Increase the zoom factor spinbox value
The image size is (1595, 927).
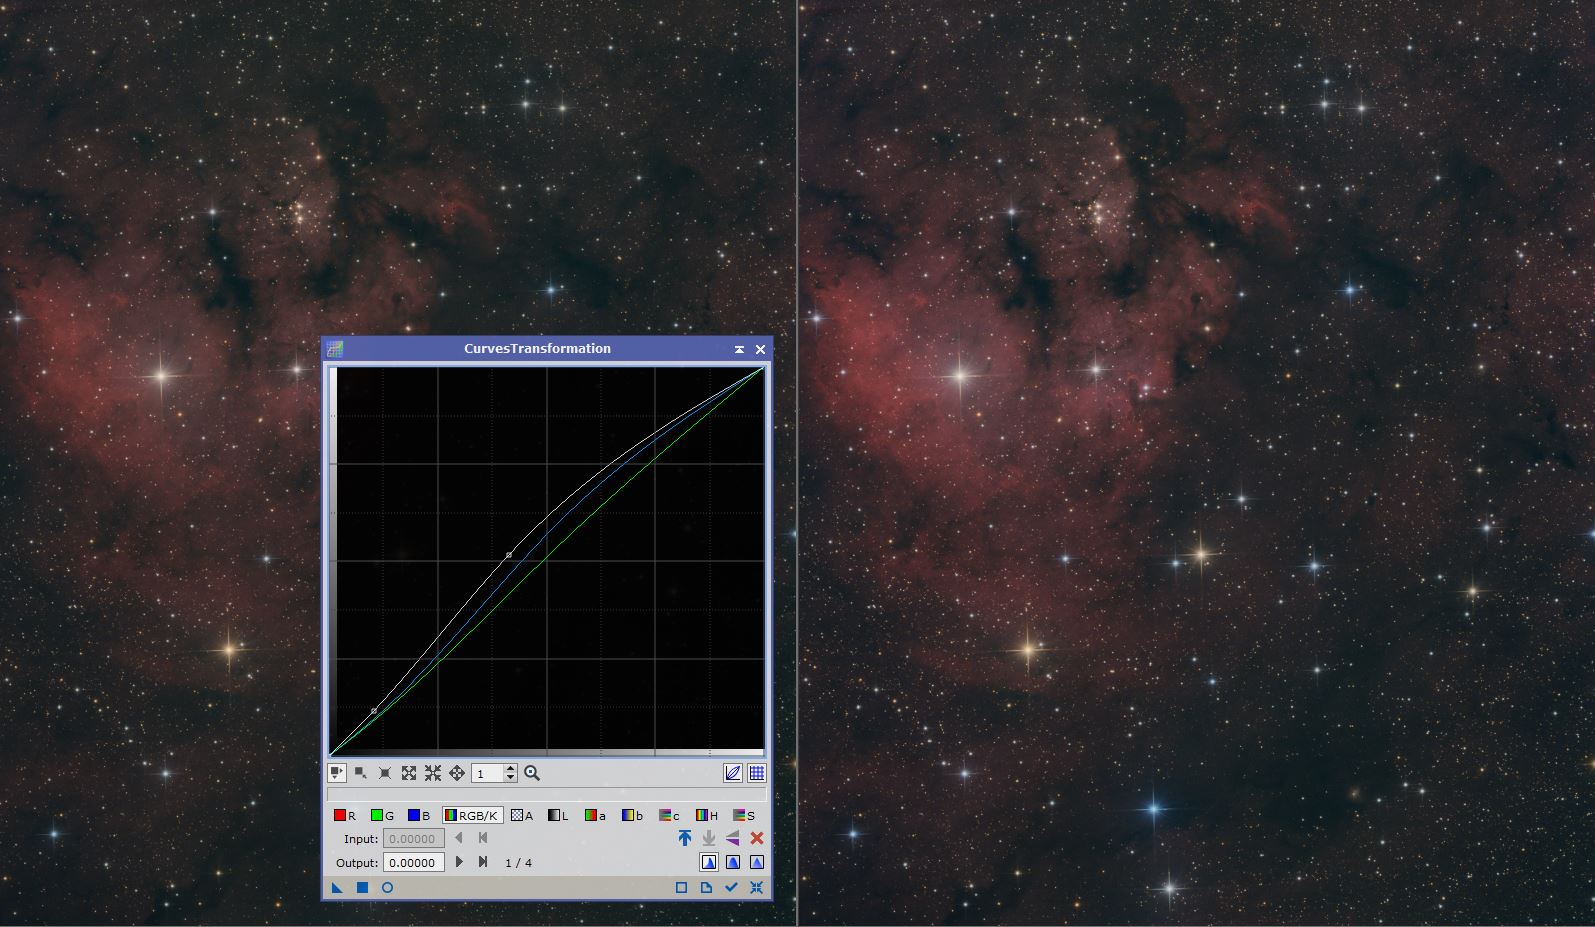(x=511, y=769)
